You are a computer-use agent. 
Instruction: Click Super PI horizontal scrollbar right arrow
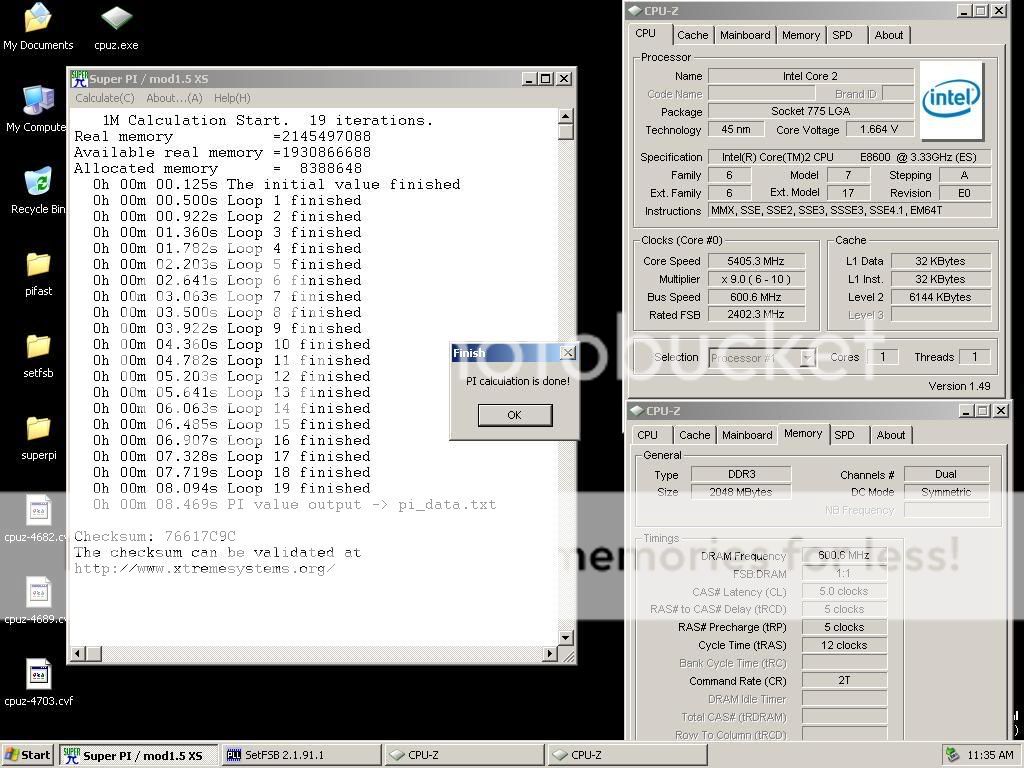click(551, 653)
